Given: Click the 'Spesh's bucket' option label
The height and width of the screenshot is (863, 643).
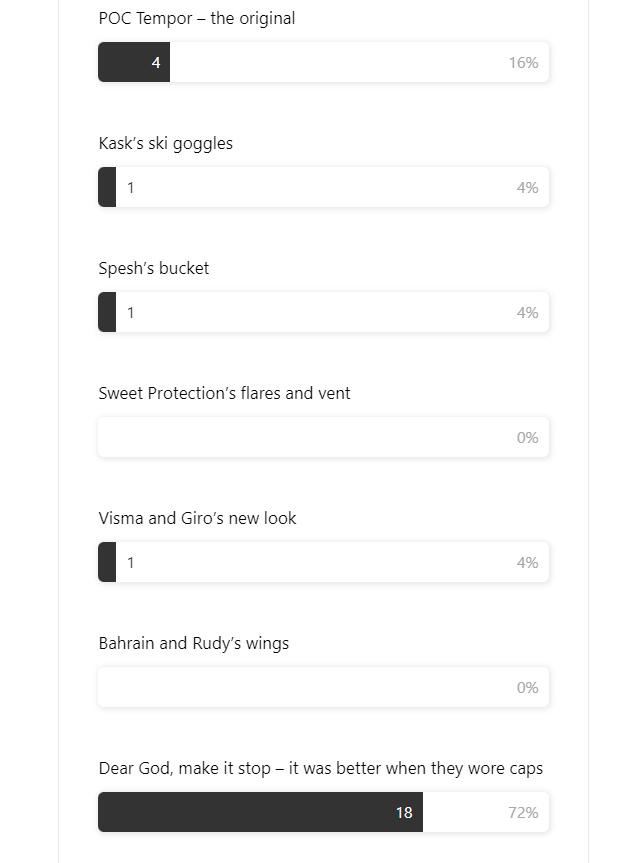Looking at the screenshot, I should click(154, 268).
